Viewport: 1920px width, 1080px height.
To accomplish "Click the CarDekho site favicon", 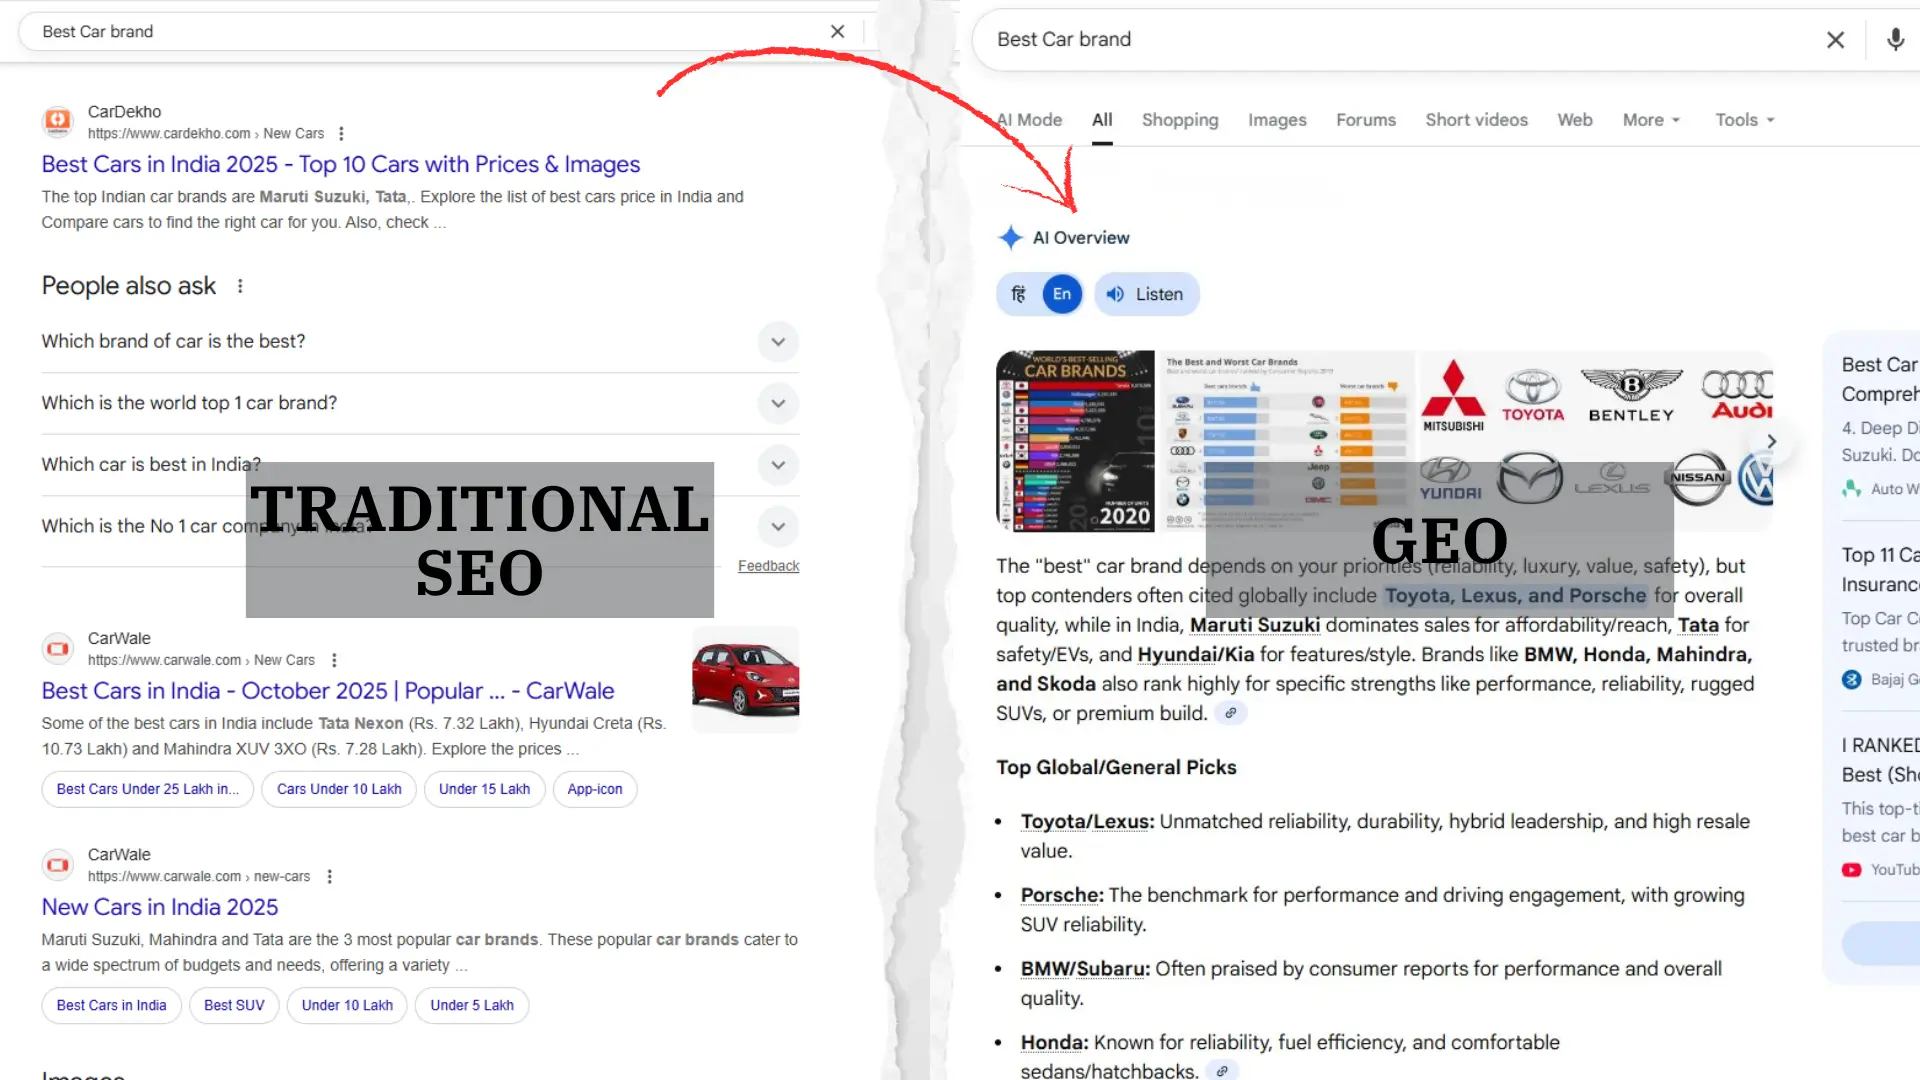I will coord(57,121).
